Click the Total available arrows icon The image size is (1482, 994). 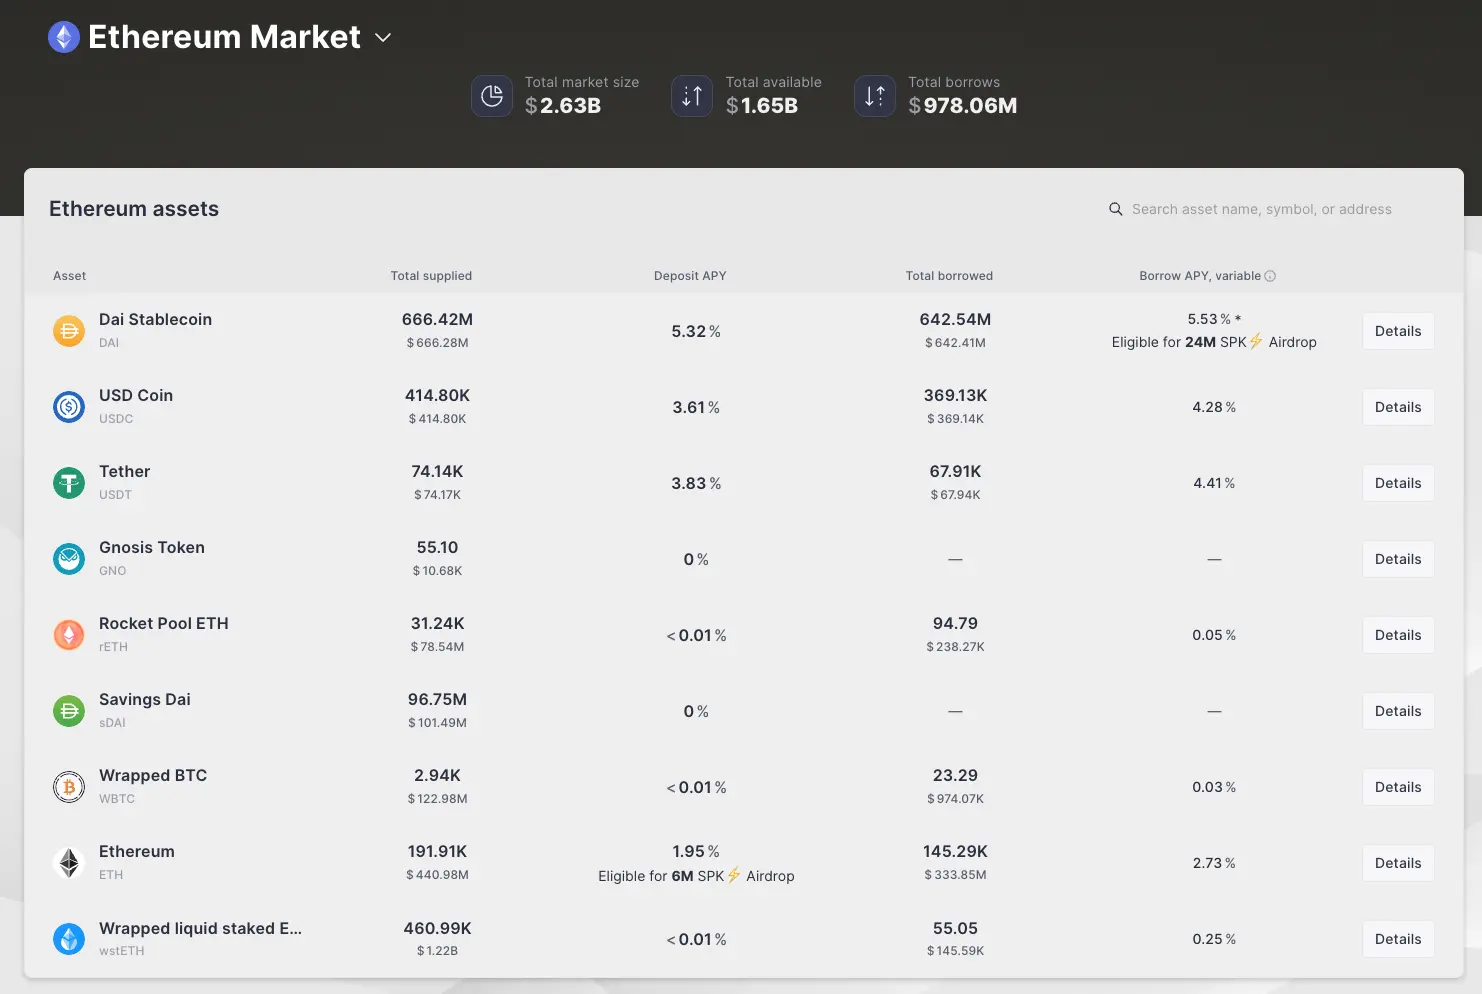692,96
